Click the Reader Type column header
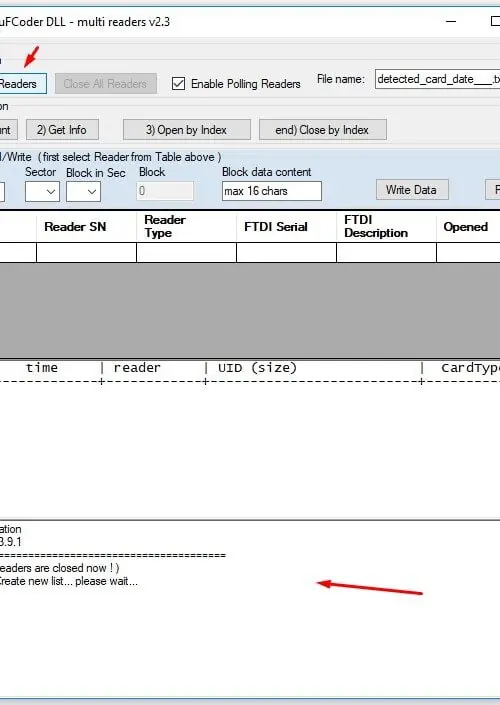The width and height of the screenshot is (500, 705). point(187,227)
